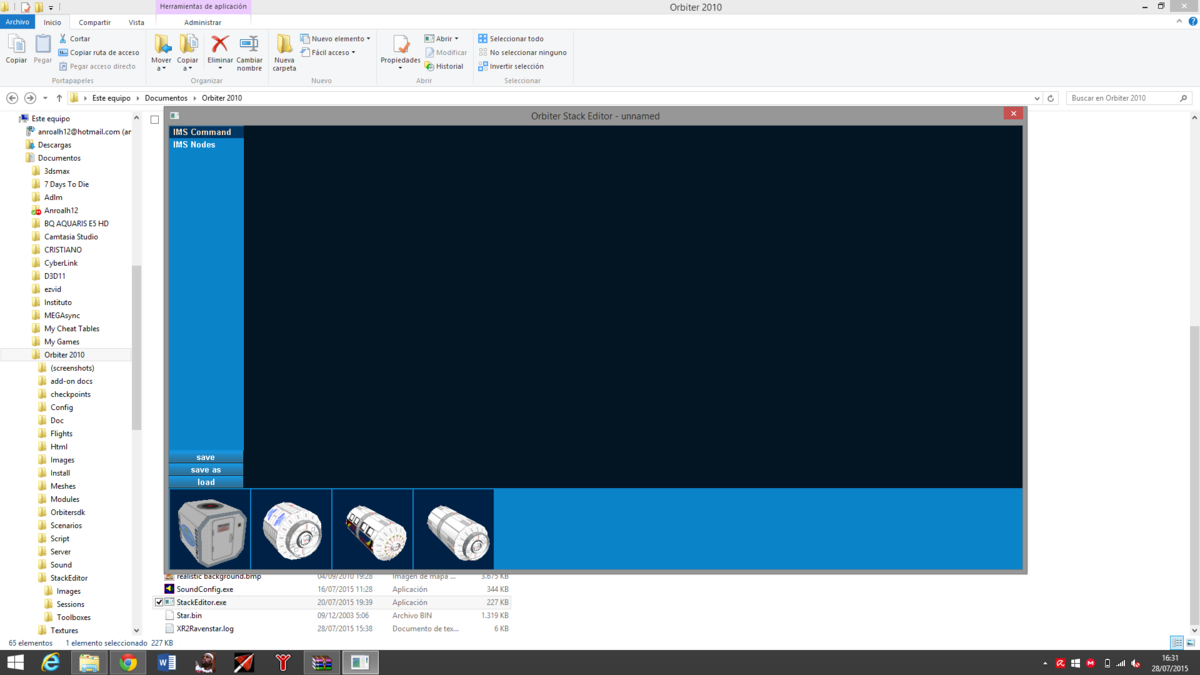Viewport: 1200px width, 675px height.
Task: Switch to large icons view in status bar
Action: 1190,643
